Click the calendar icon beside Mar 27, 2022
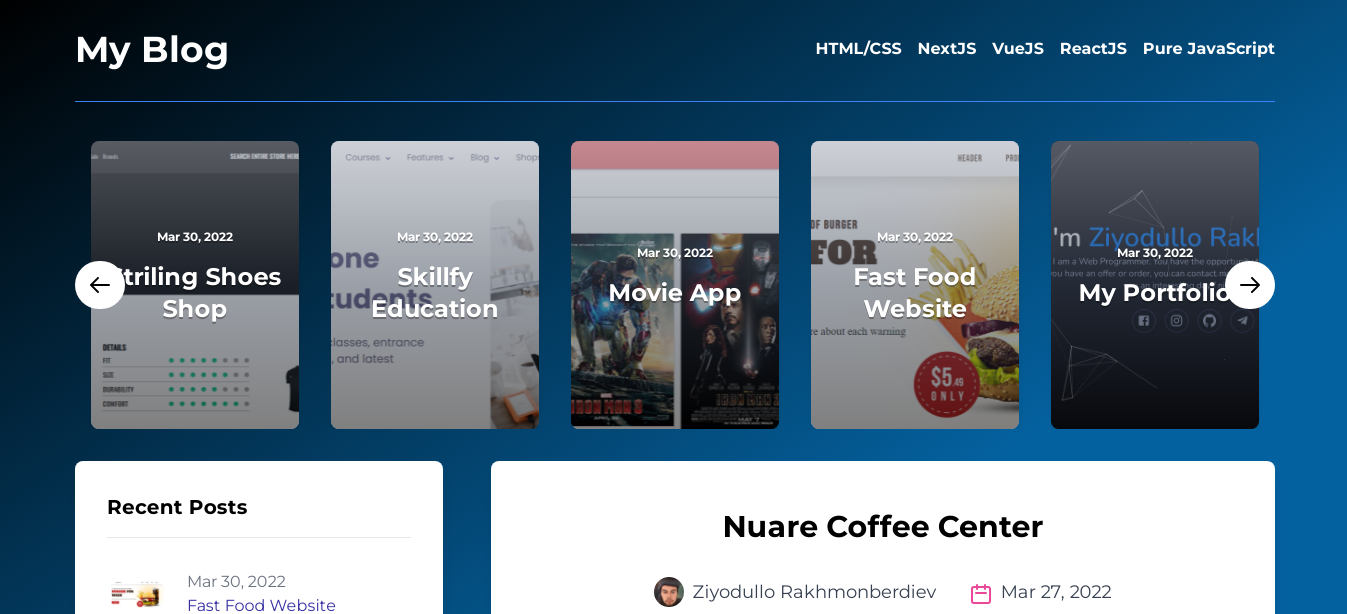The image size is (1347, 614). [981, 593]
